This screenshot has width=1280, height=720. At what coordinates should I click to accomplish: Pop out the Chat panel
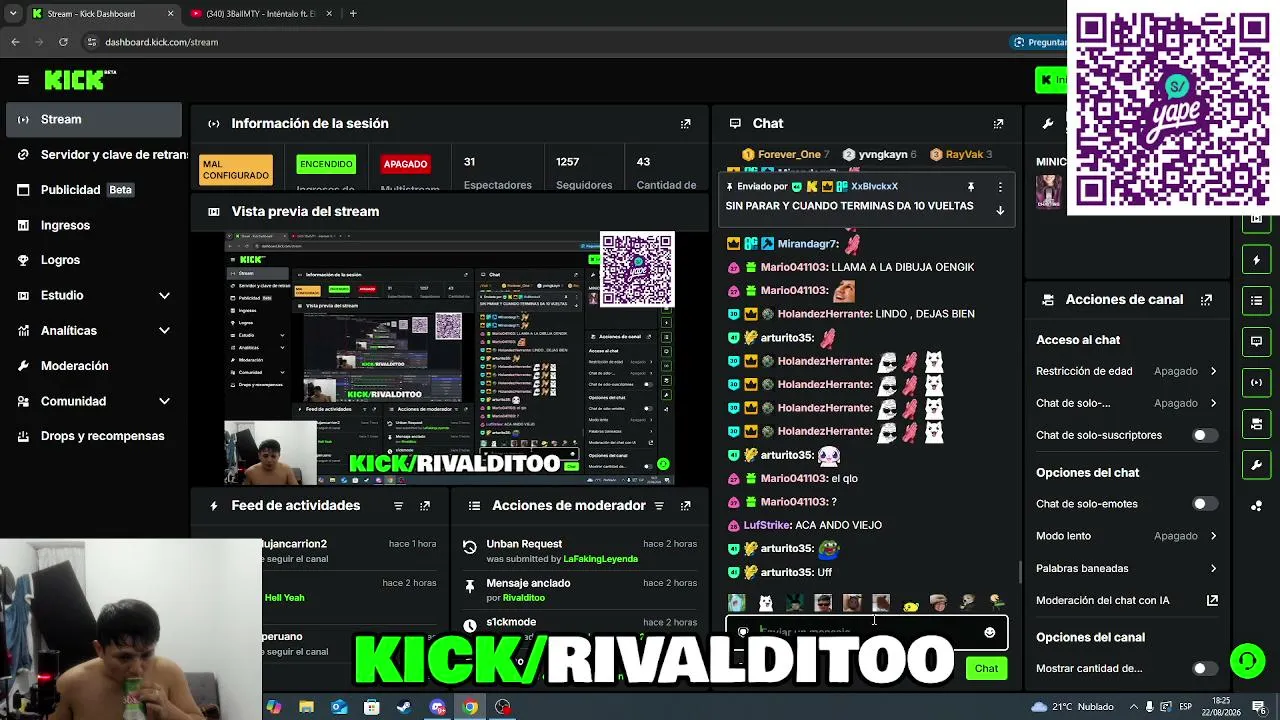(998, 124)
